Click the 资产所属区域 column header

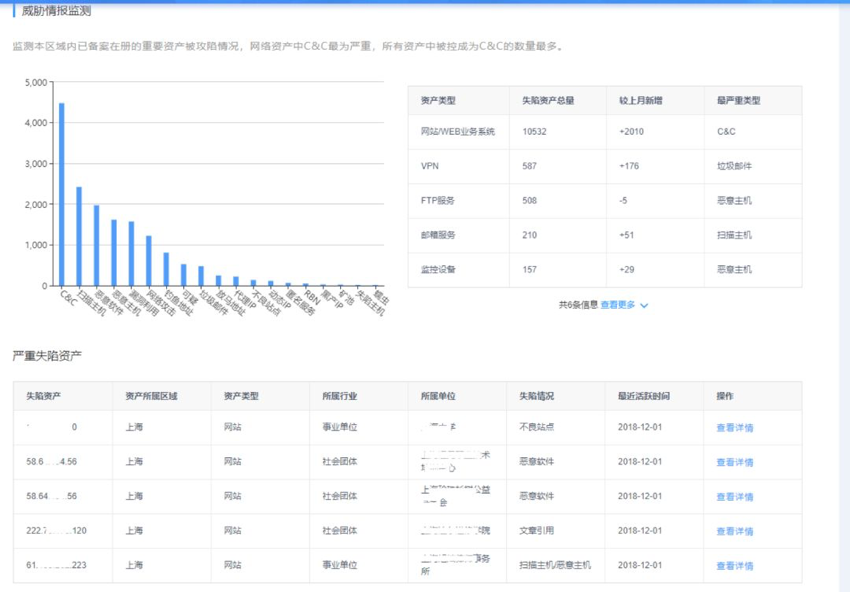[x=151, y=396]
